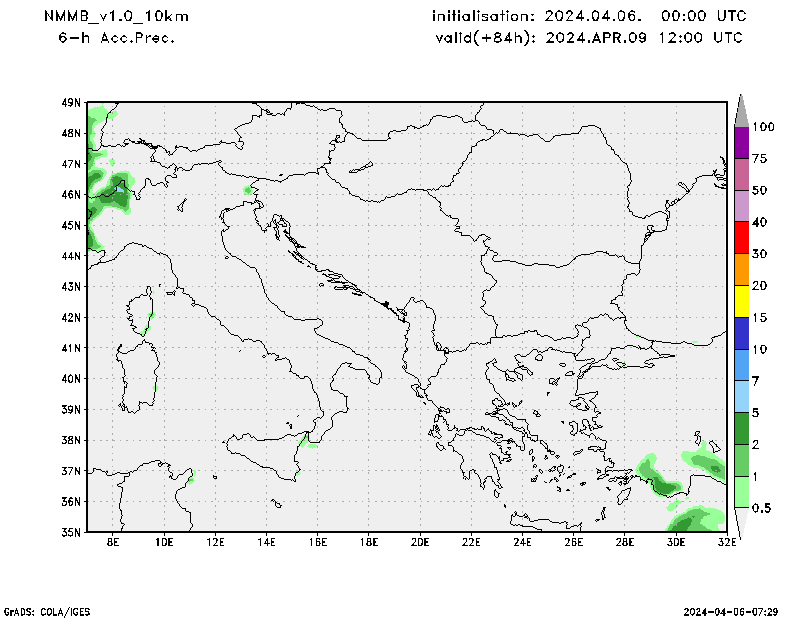Click the red 30–40 legend color band
The image size is (800, 618).
click(x=742, y=238)
